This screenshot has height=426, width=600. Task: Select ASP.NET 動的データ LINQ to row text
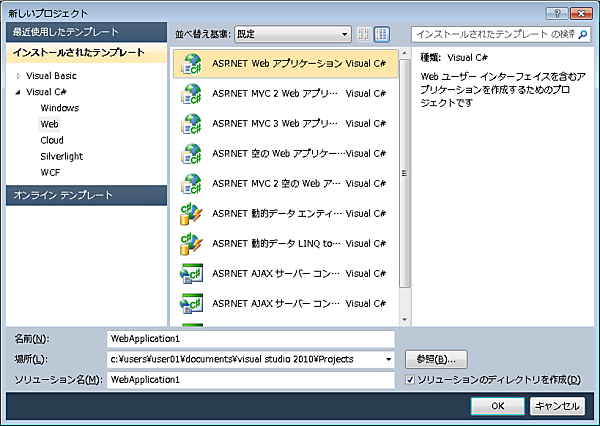(x=276, y=244)
